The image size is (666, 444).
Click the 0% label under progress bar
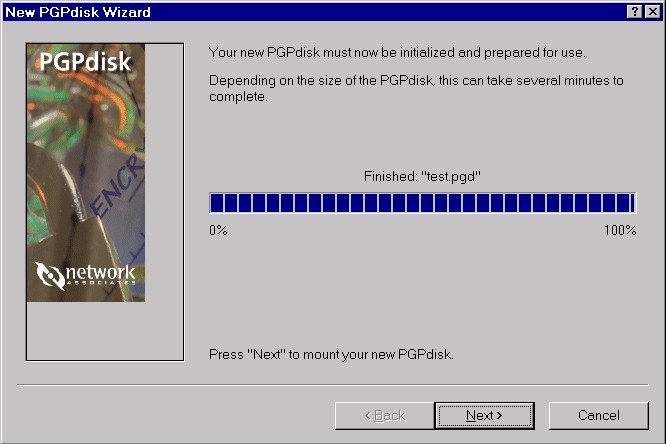point(218,230)
